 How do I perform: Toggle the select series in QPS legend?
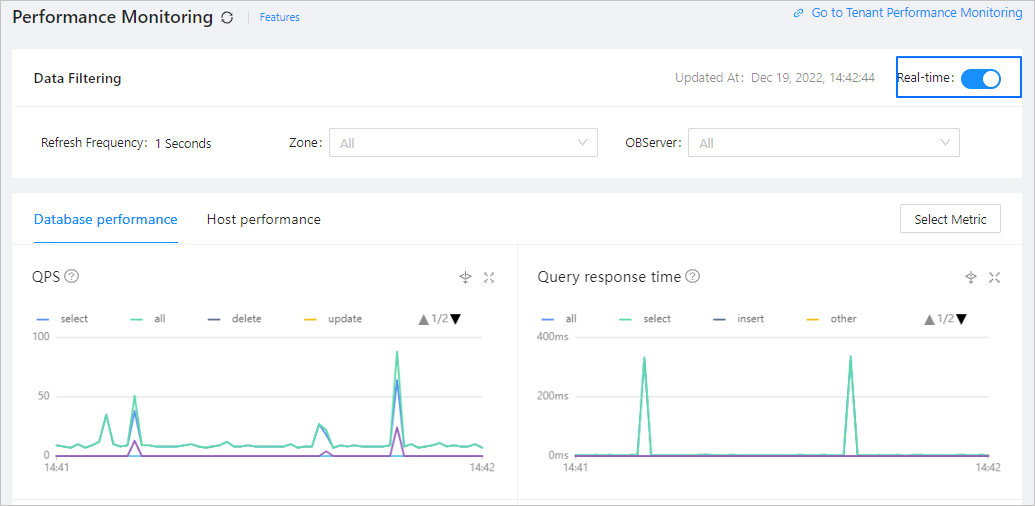(64, 319)
